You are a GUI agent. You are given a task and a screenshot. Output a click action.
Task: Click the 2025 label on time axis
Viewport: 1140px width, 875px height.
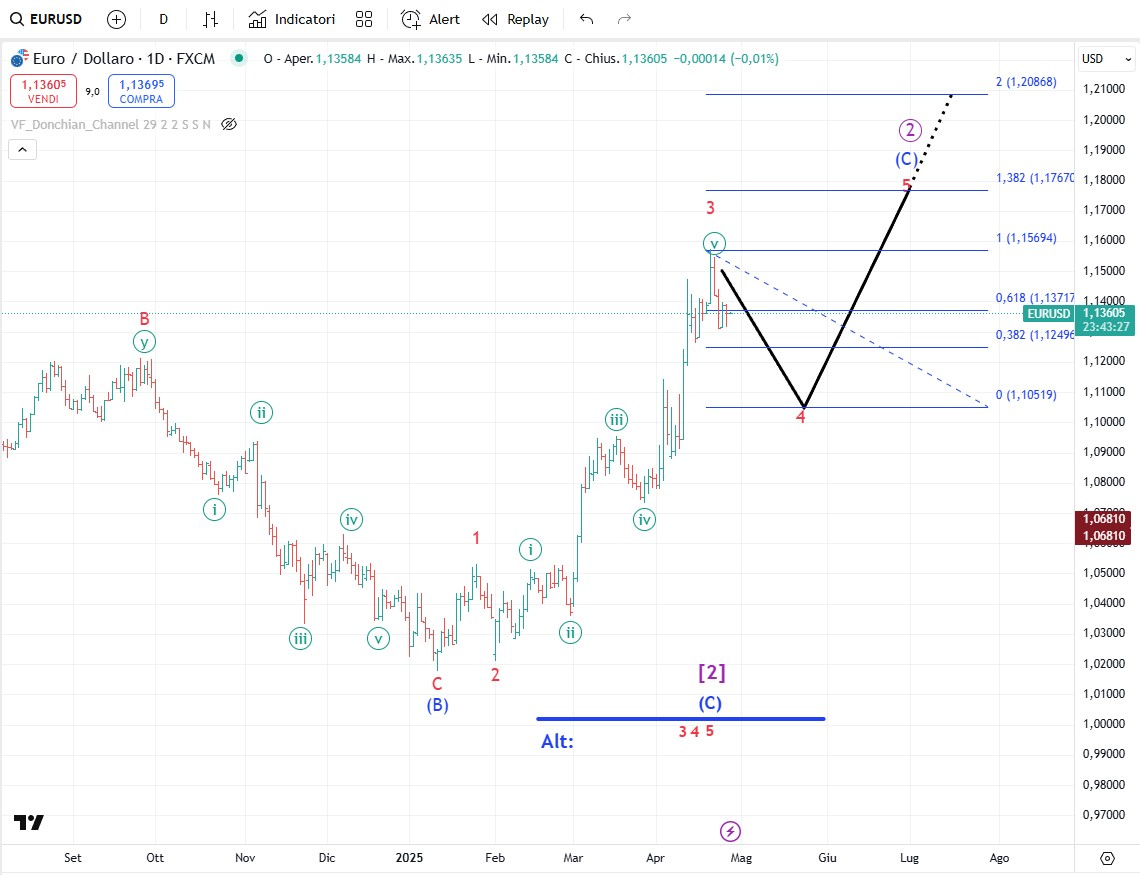click(x=409, y=858)
